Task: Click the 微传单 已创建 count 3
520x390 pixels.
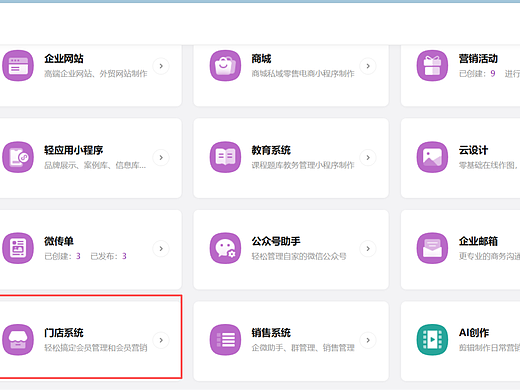Action: click(78, 256)
